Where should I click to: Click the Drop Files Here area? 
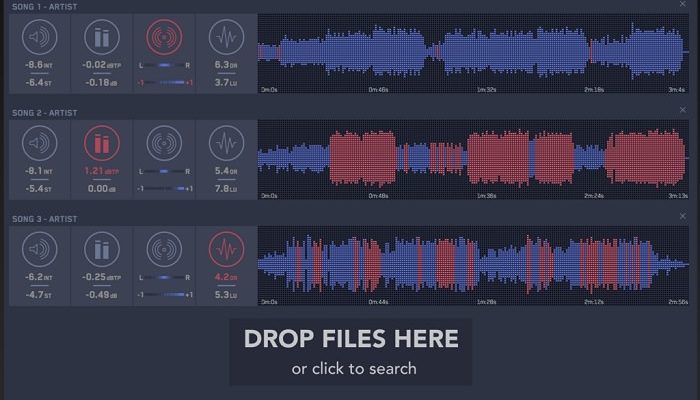point(351,339)
